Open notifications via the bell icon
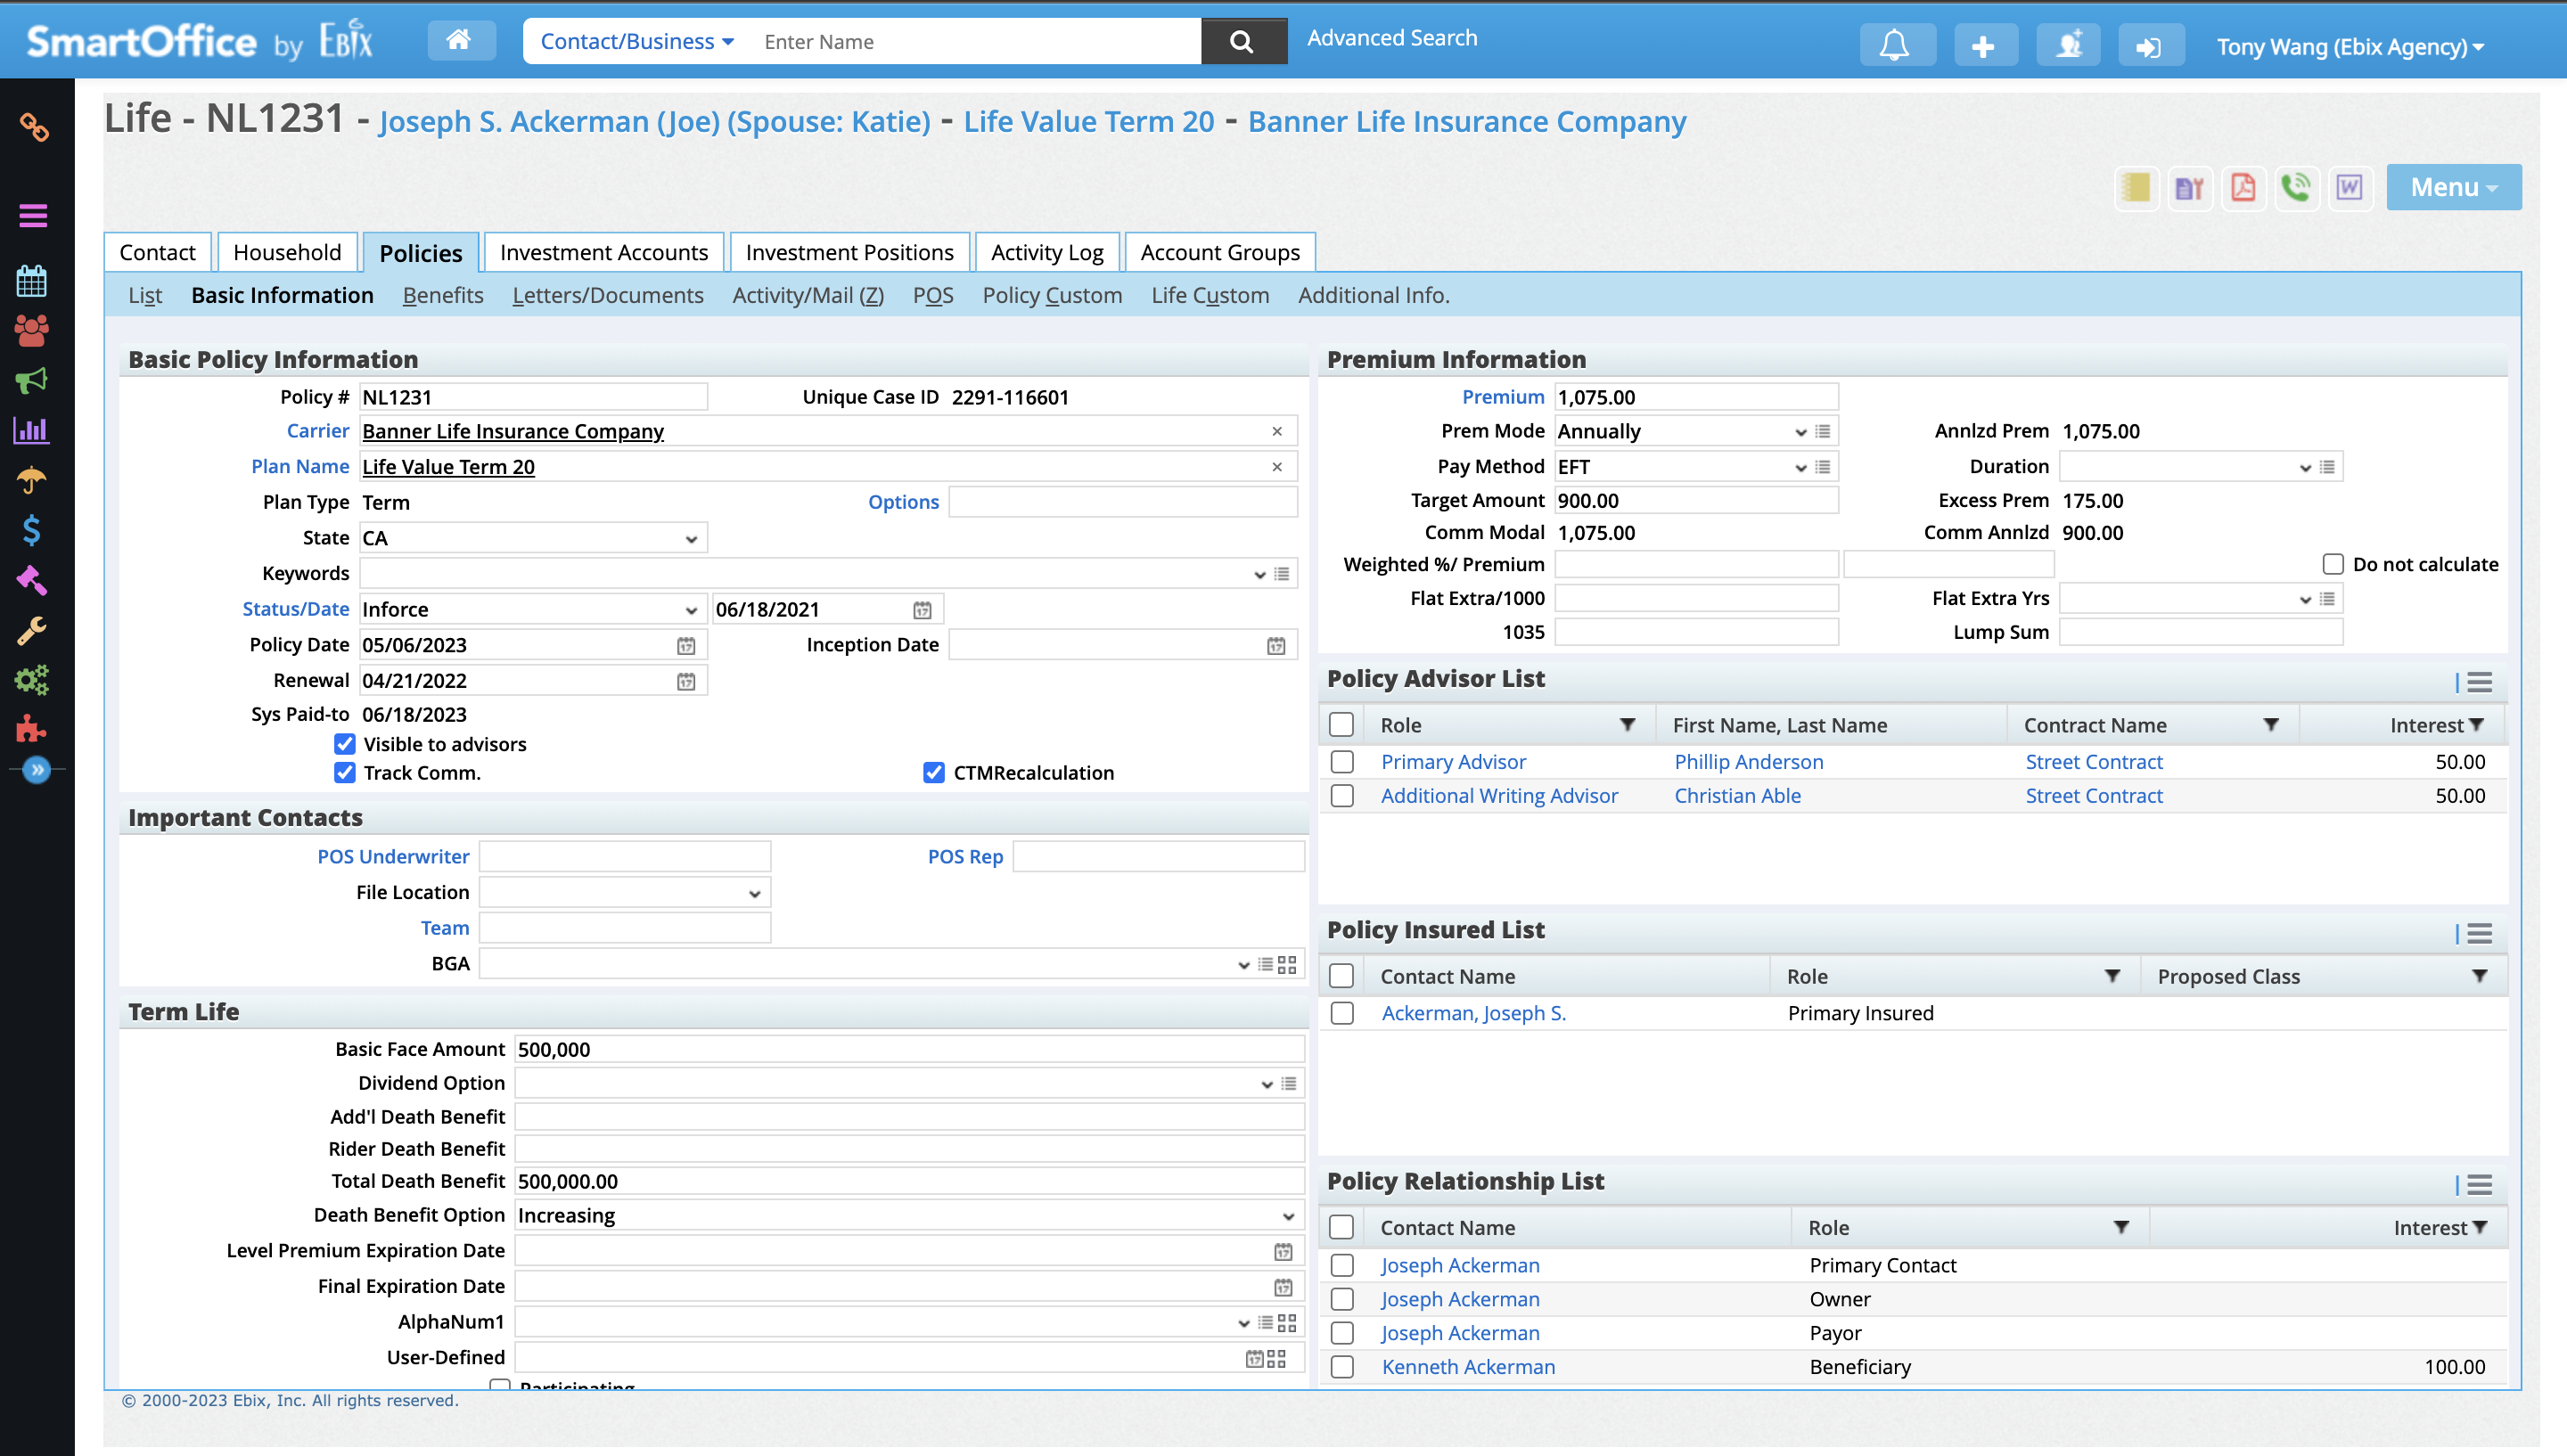The height and width of the screenshot is (1456, 2567). tap(1895, 44)
